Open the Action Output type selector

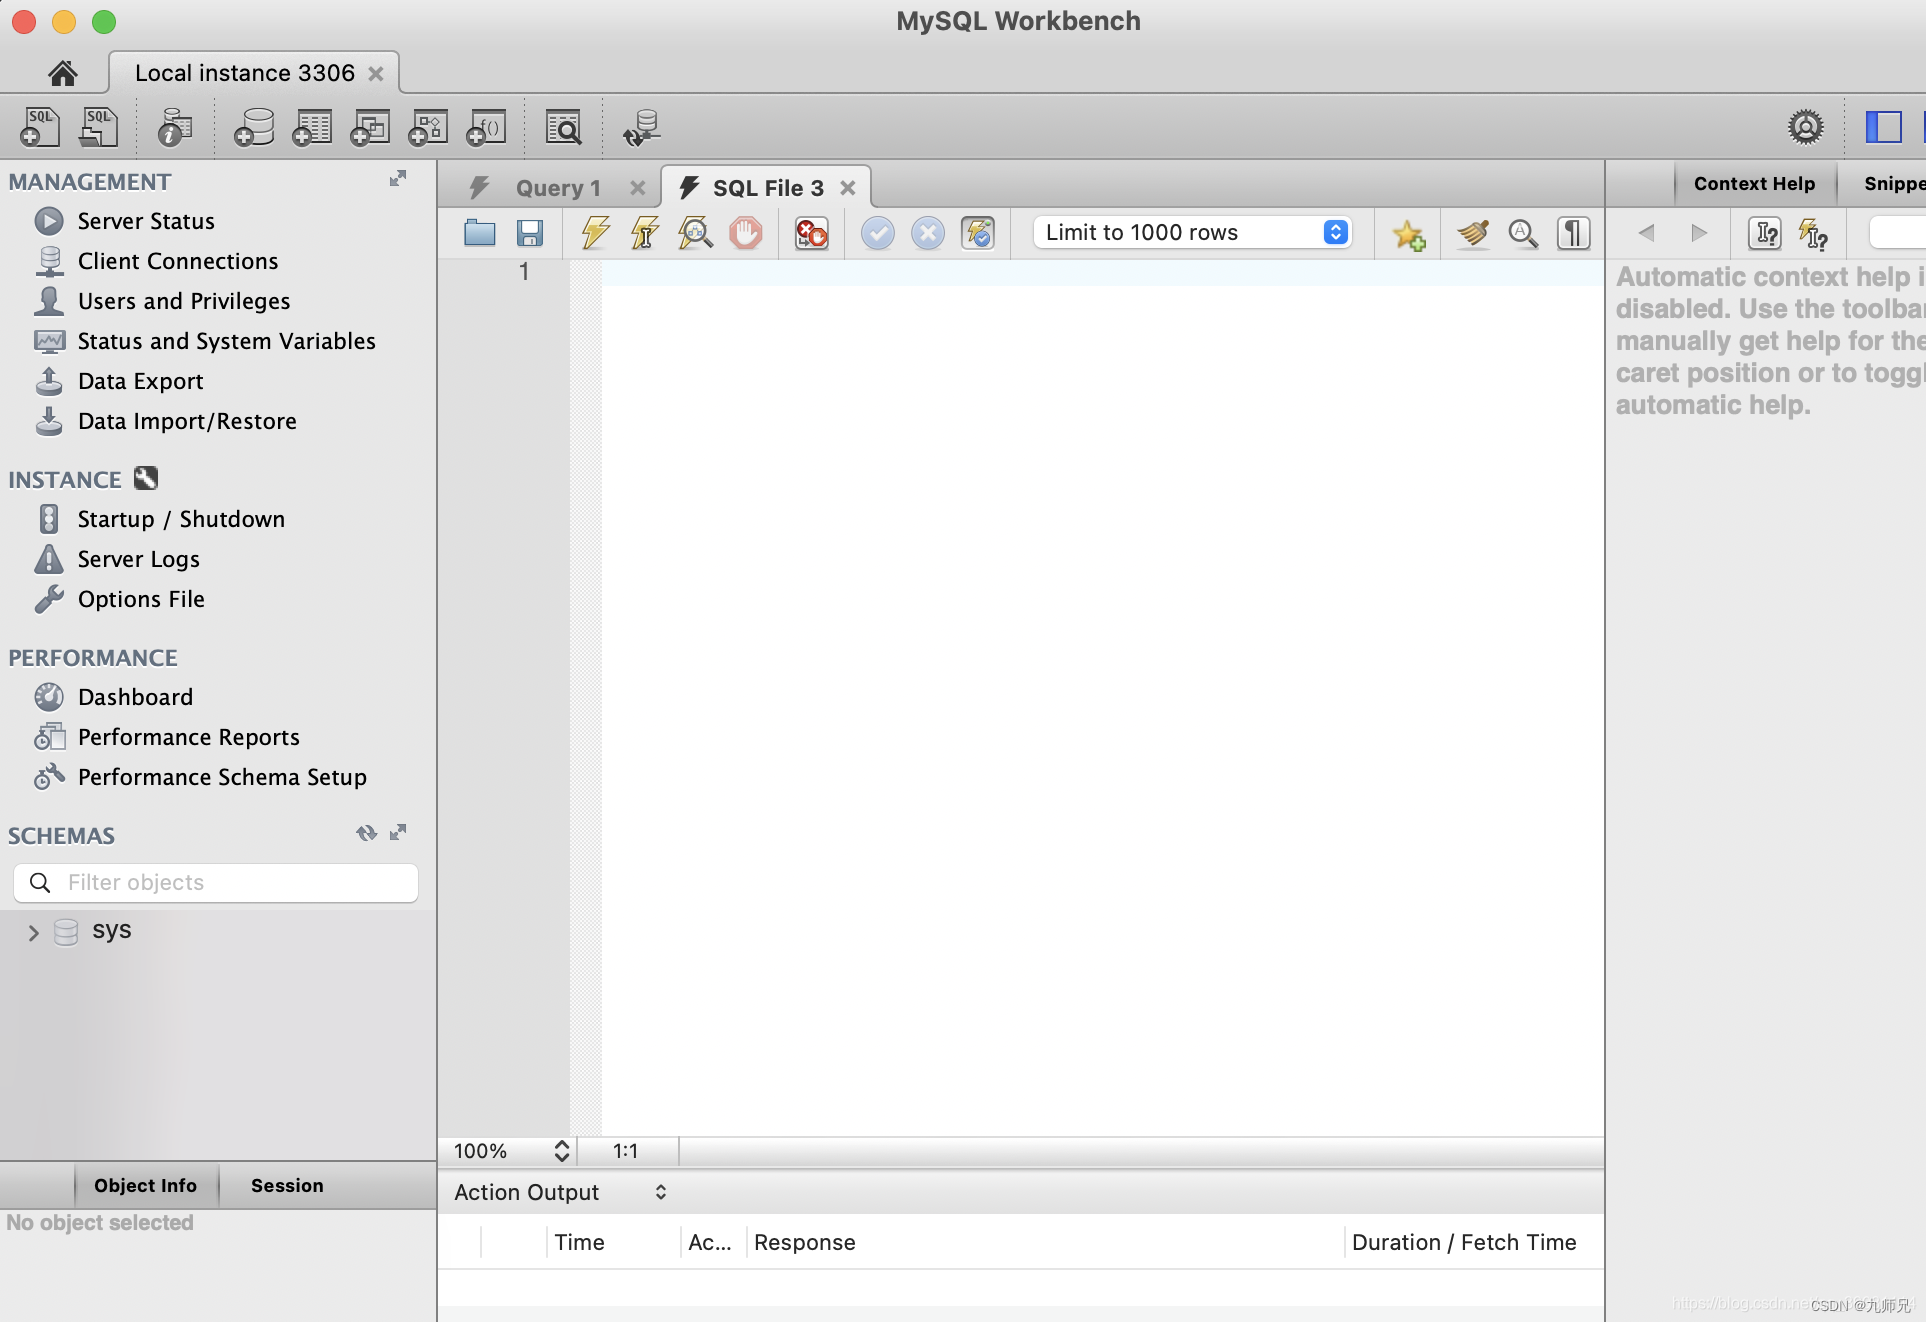561,1192
